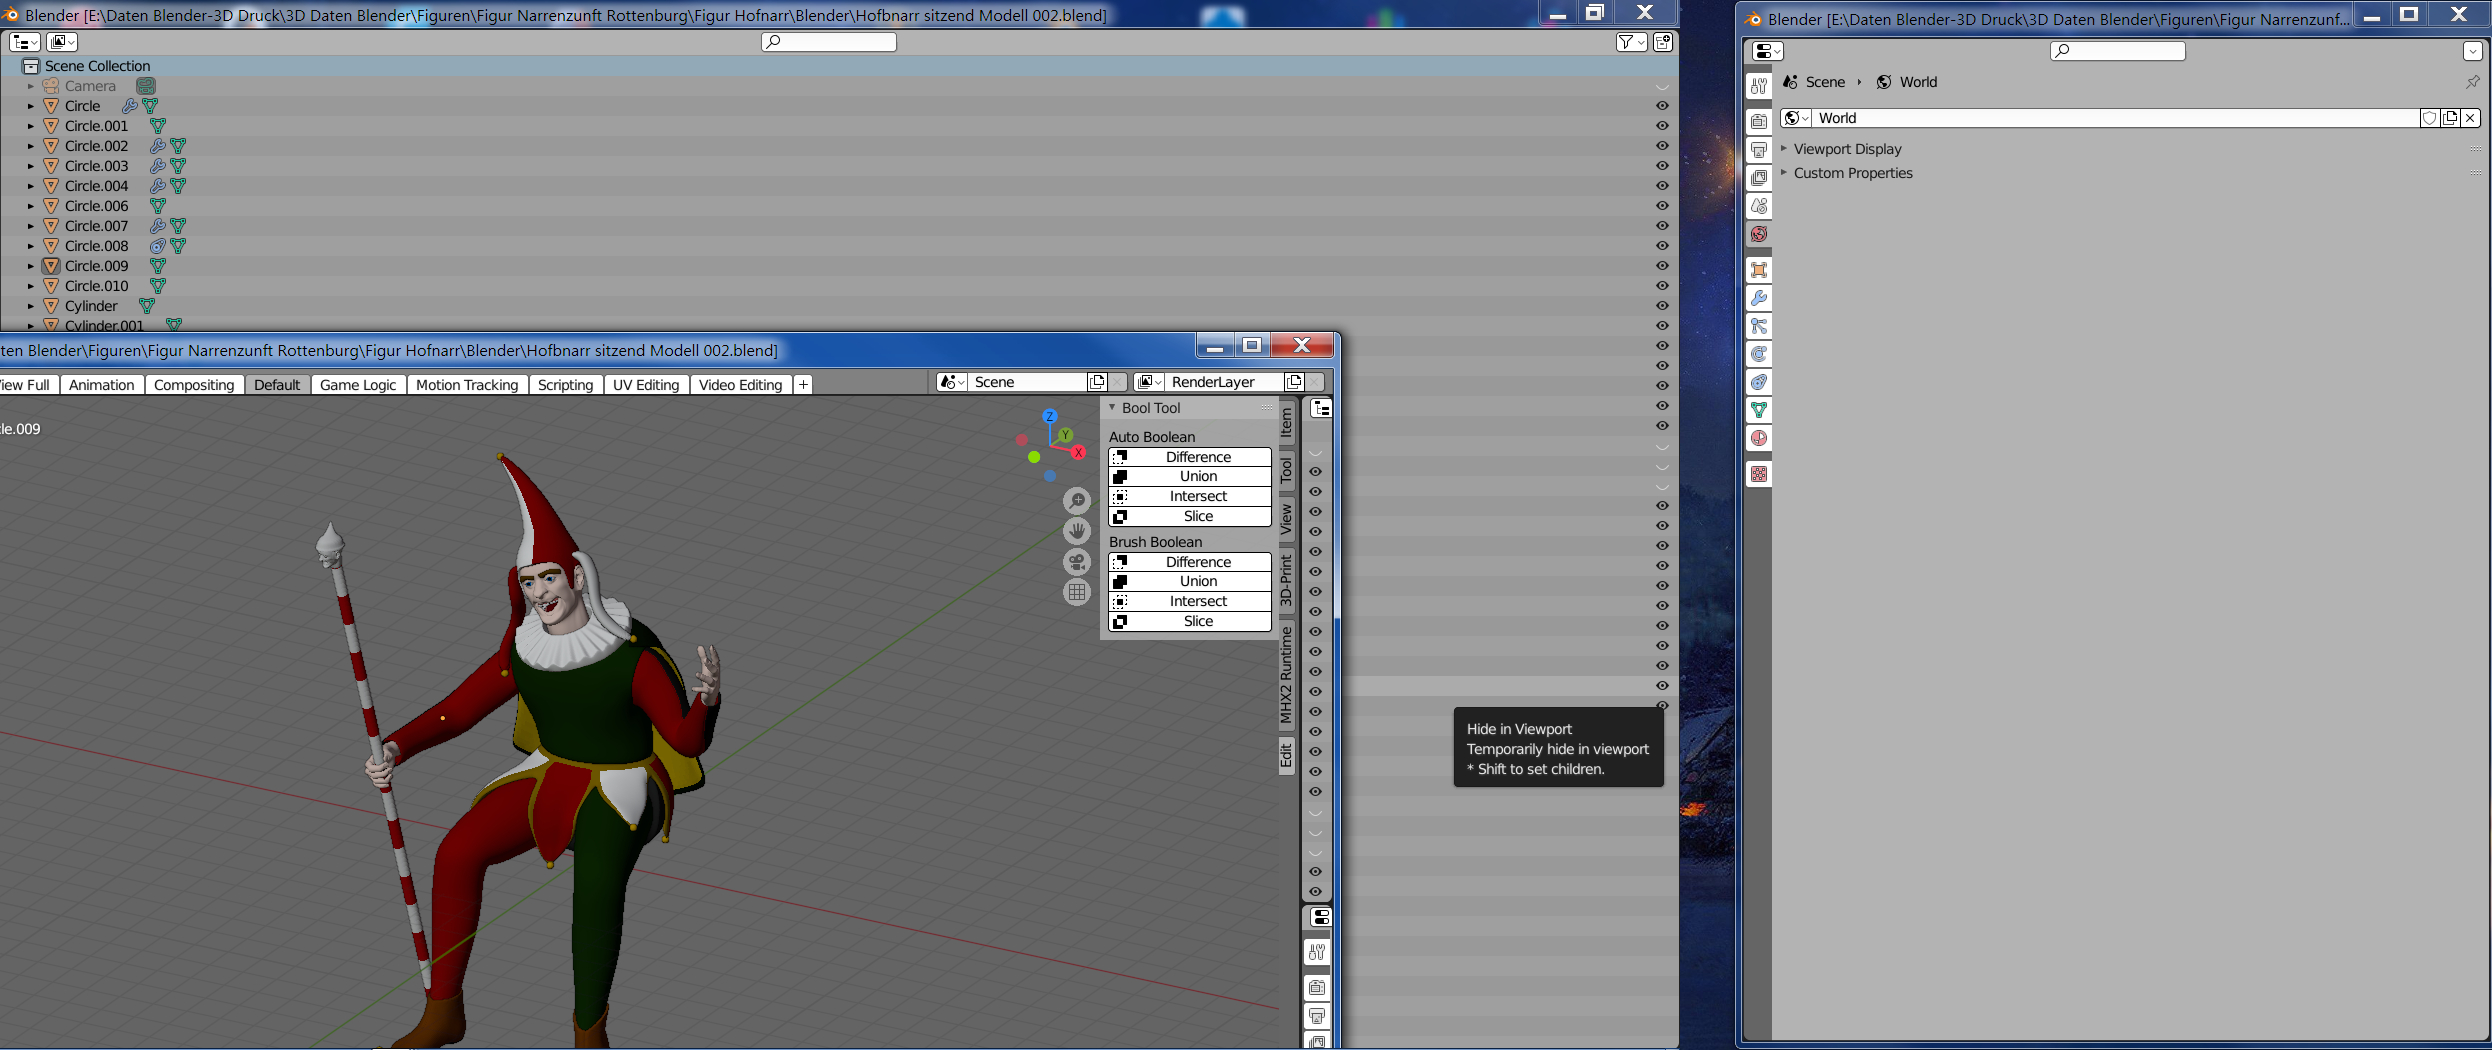Open the Scripting workspace tab
This screenshot has height=1050, width=2492.
pyautogui.click(x=565, y=385)
